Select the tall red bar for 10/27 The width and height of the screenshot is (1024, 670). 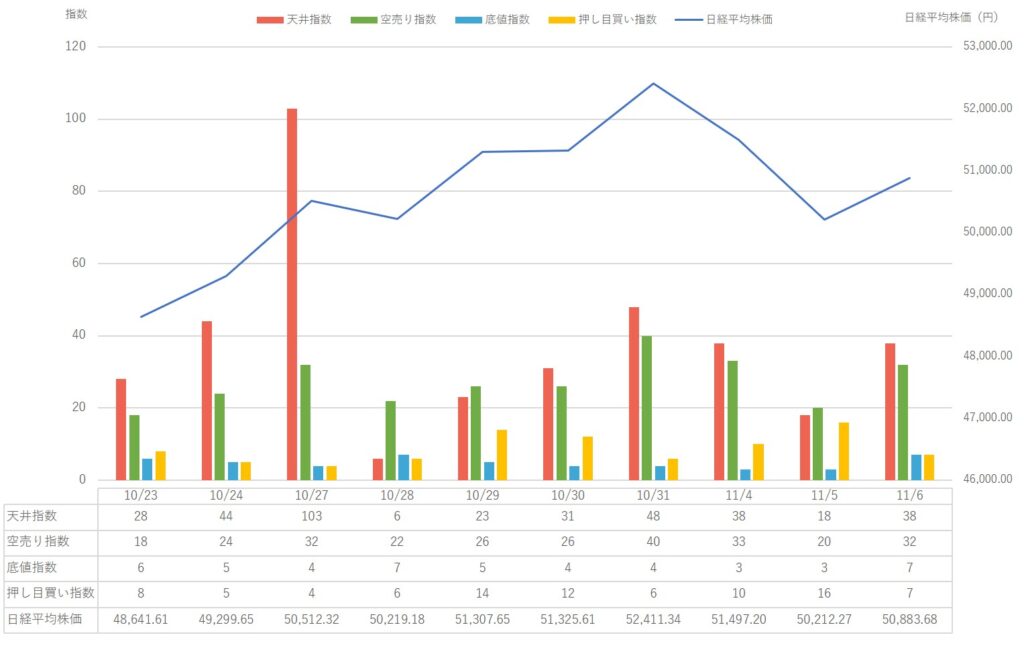coord(292,294)
